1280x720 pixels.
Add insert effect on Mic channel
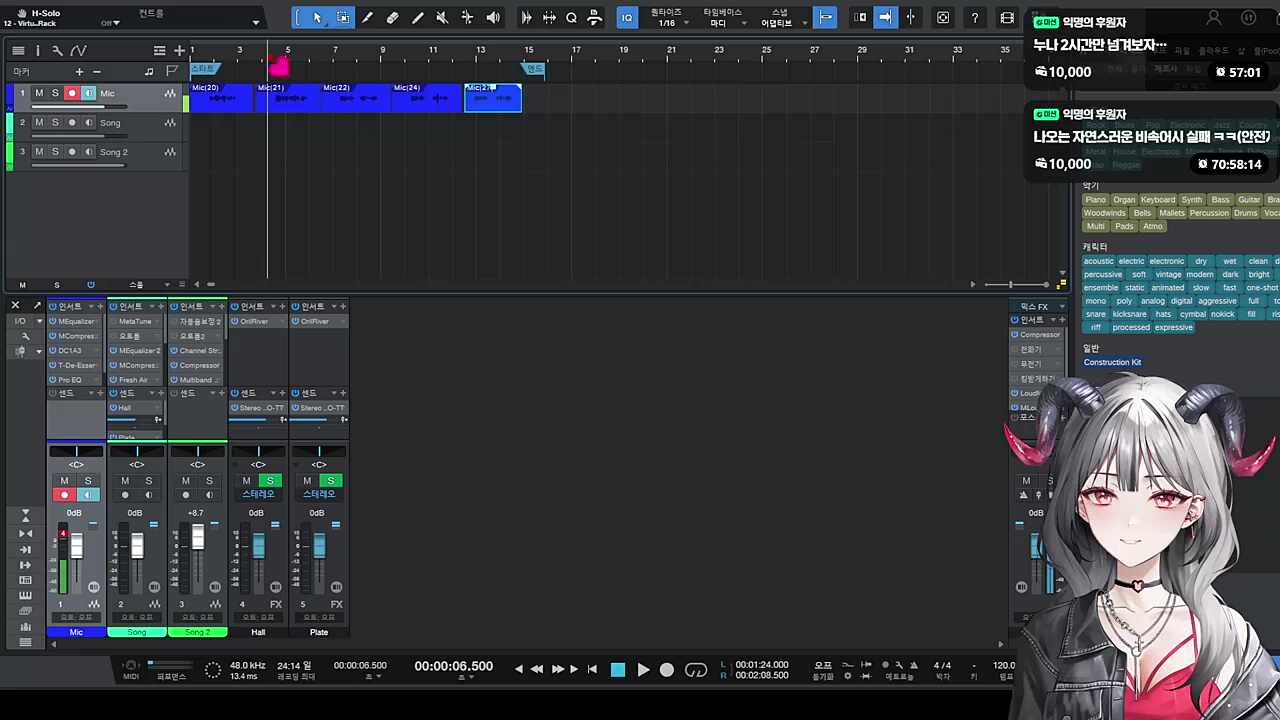100,306
